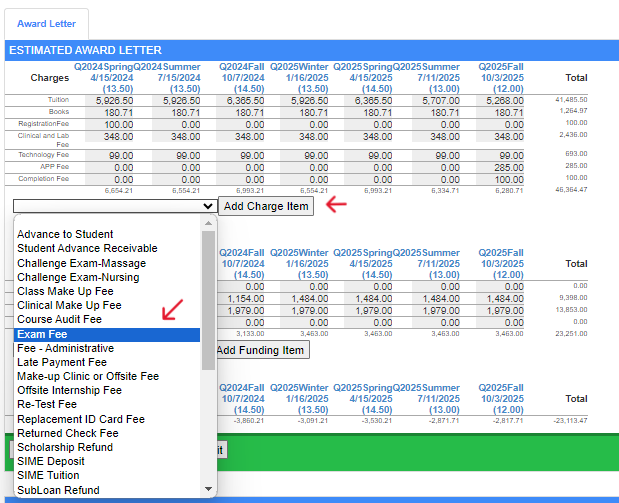Image resolution: width=619 pixels, height=503 pixels.
Task: Open the charge item dropdown box
Action: pos(114,205)
